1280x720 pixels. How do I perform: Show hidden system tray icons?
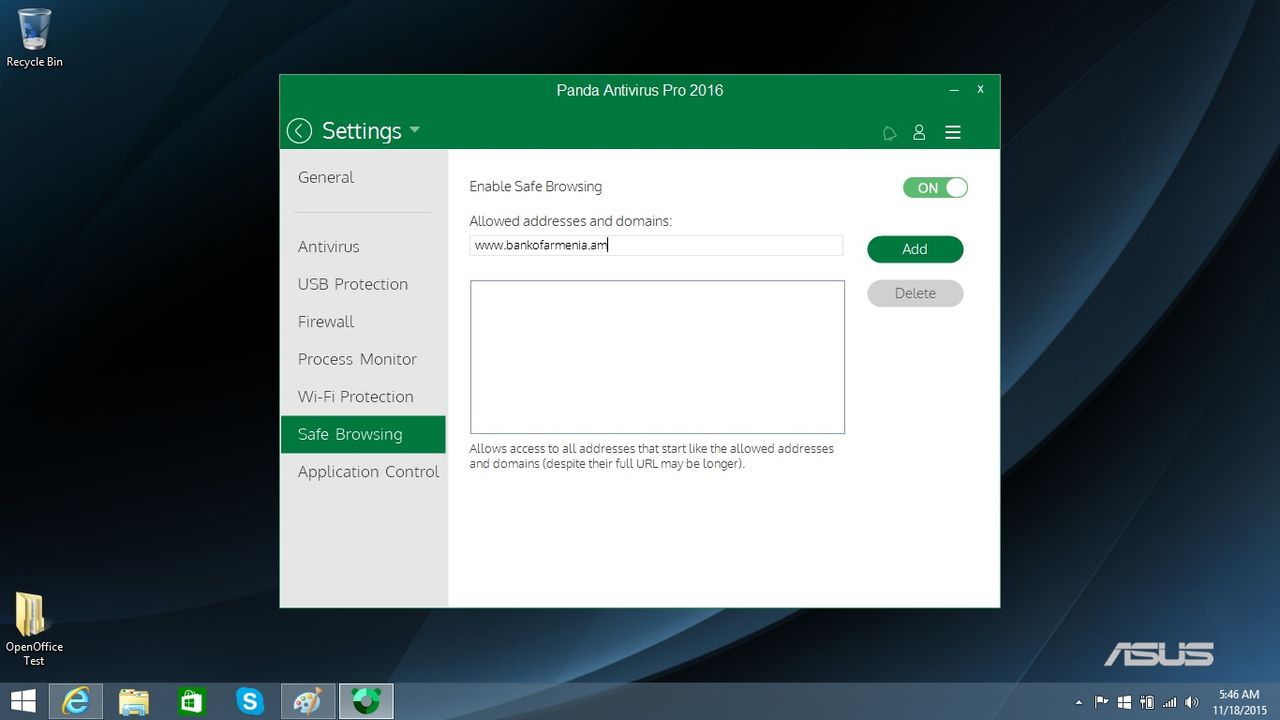coord(1078,702)
